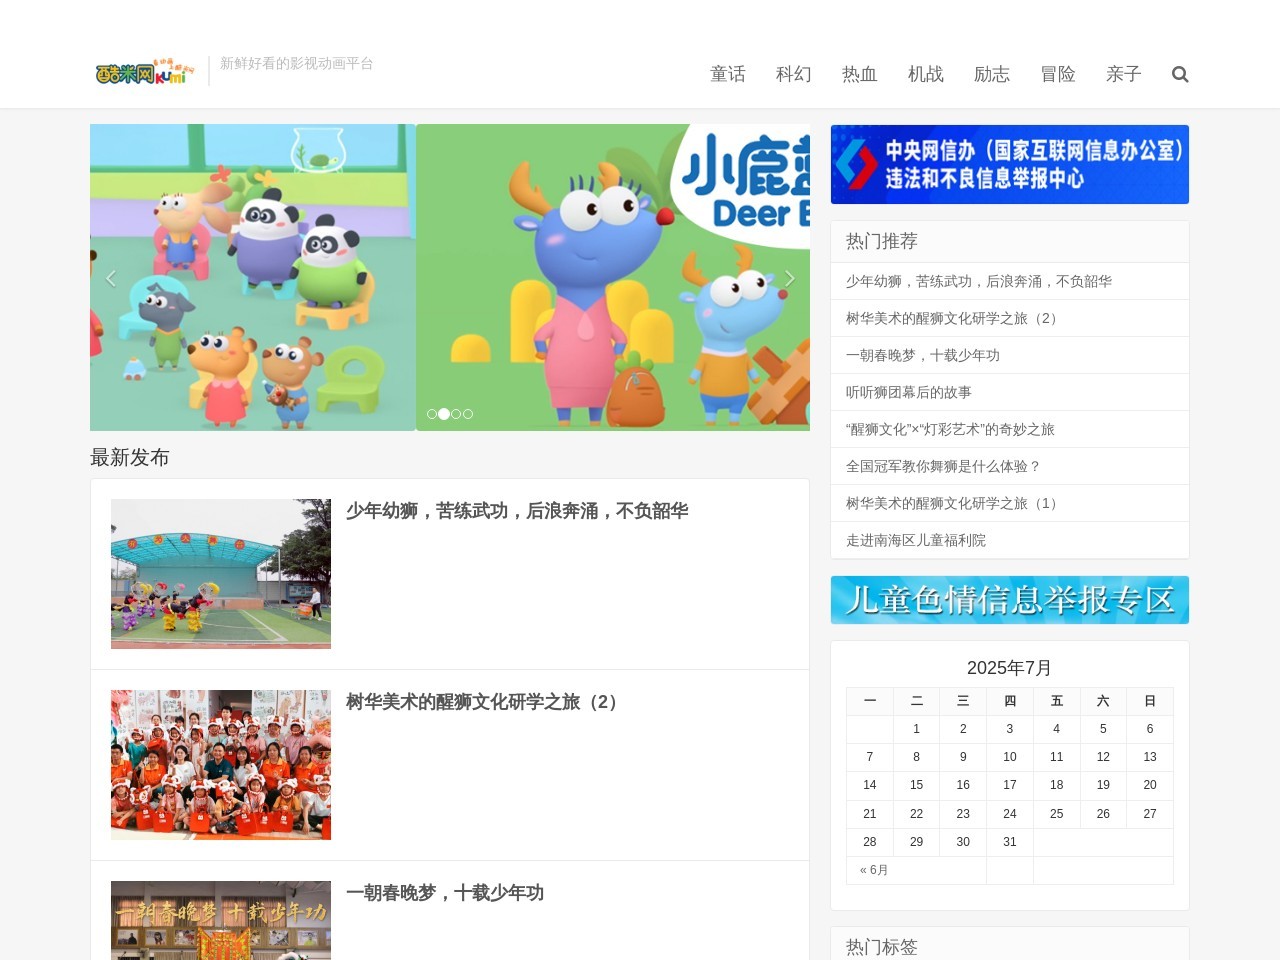Open the 中央网信办 report center banner
This screenshot has height=960, width=1280.
coord(1010,164)
